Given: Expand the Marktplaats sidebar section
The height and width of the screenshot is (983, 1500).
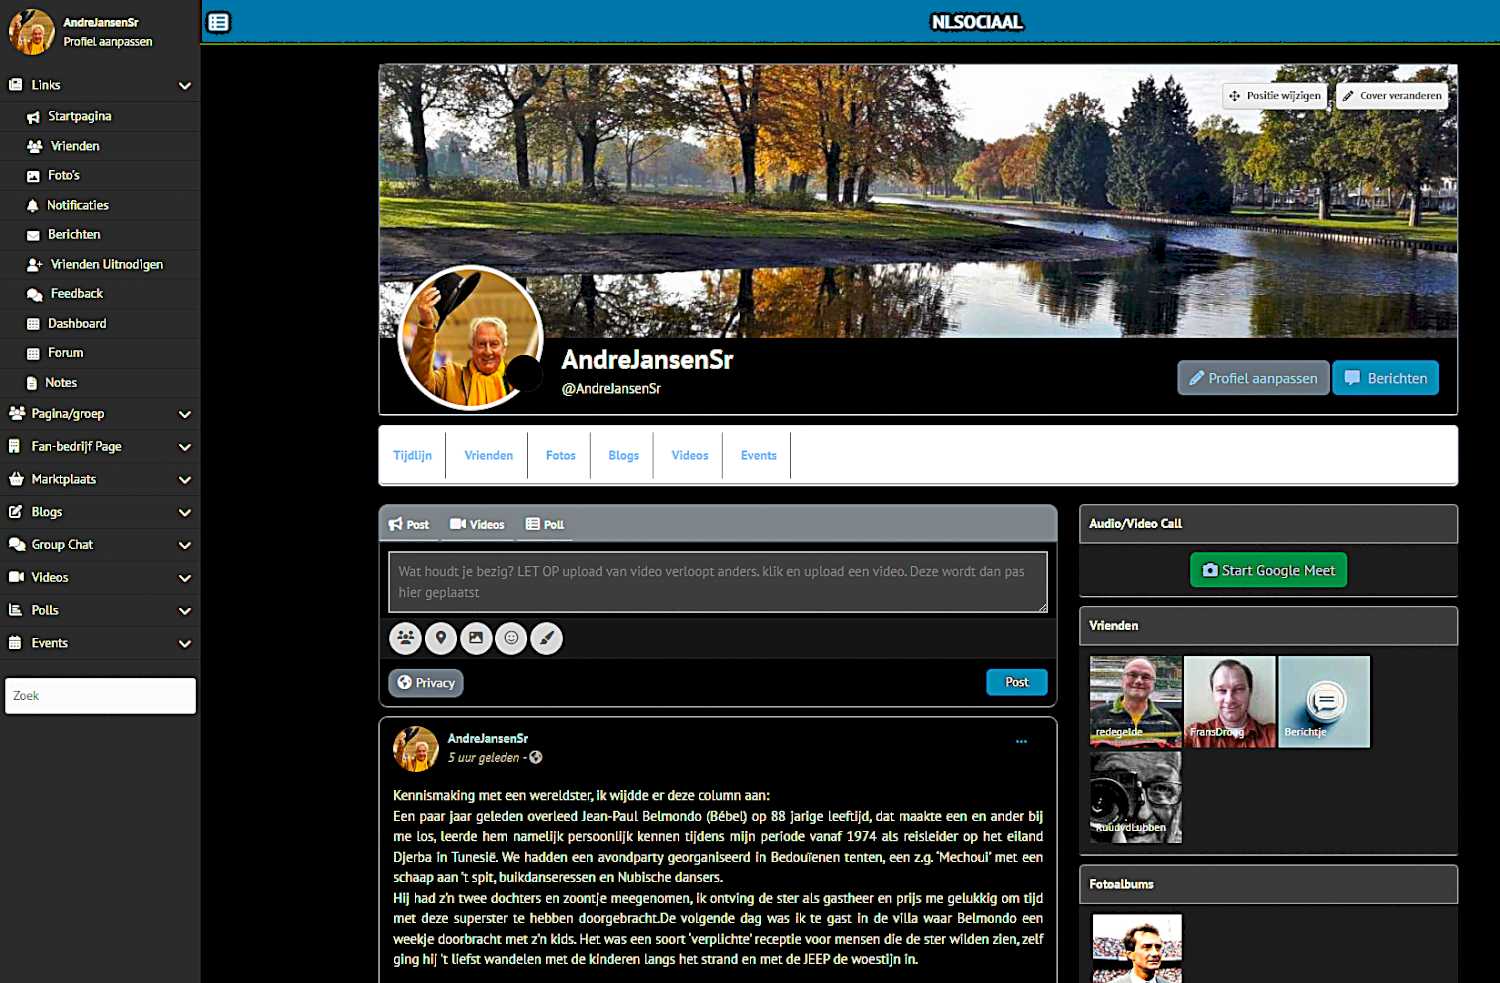Looking at the screenshot, I should coord(184,480).
